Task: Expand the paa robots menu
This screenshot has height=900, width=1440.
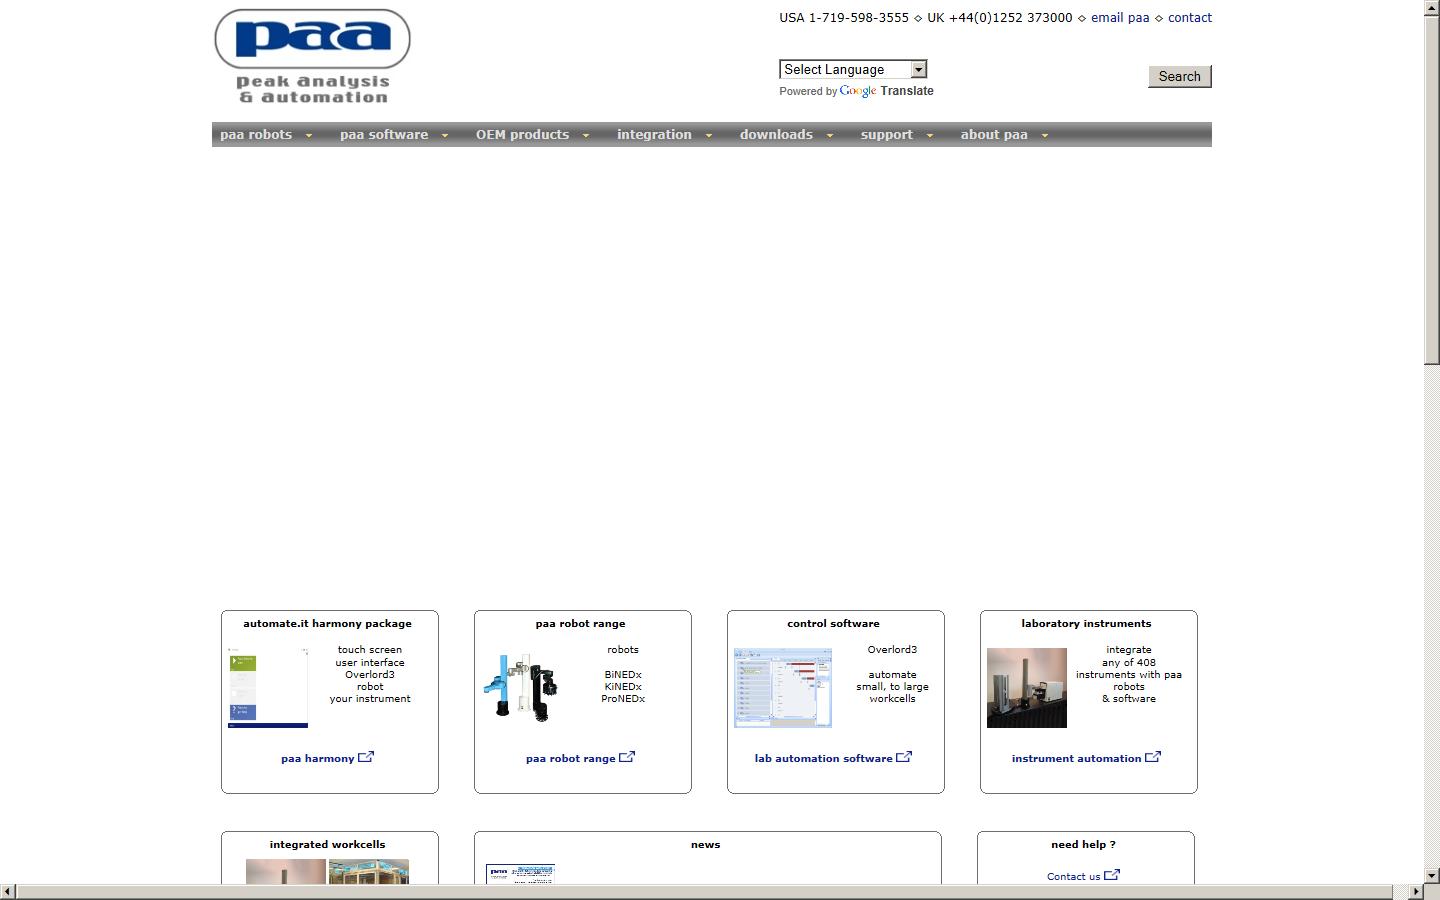Action: [x=265, y=135]
